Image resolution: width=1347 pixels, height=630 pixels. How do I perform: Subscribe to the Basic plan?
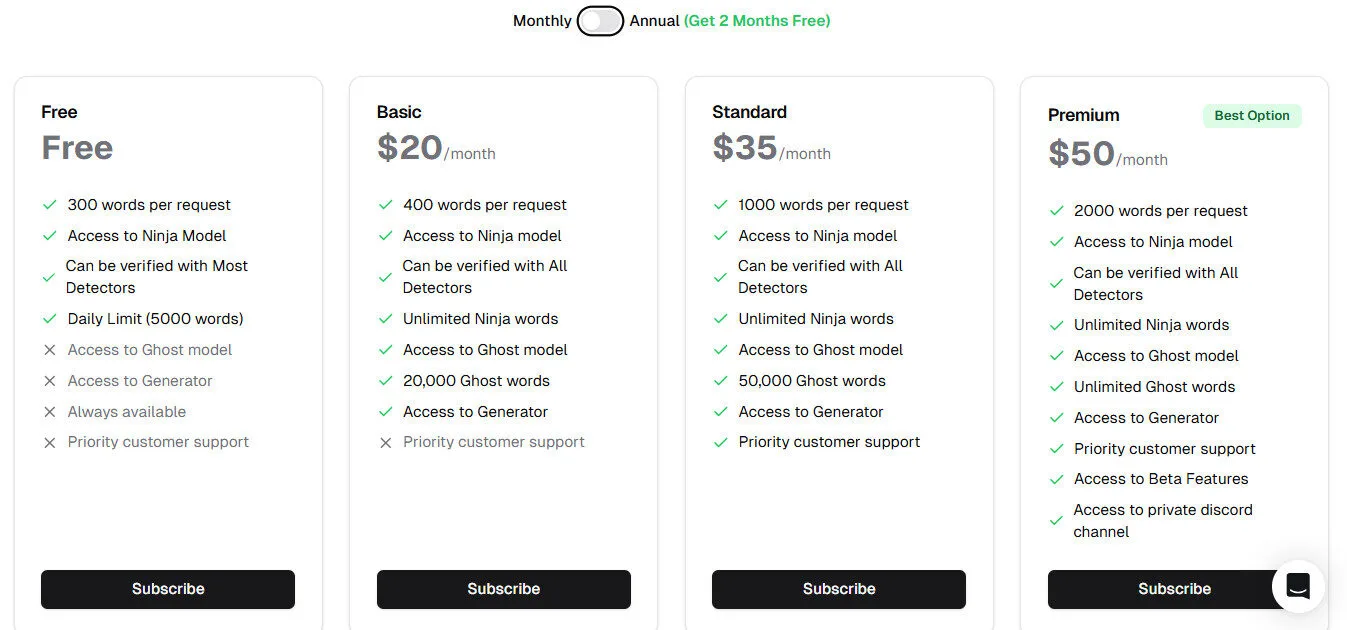(503, 589)
